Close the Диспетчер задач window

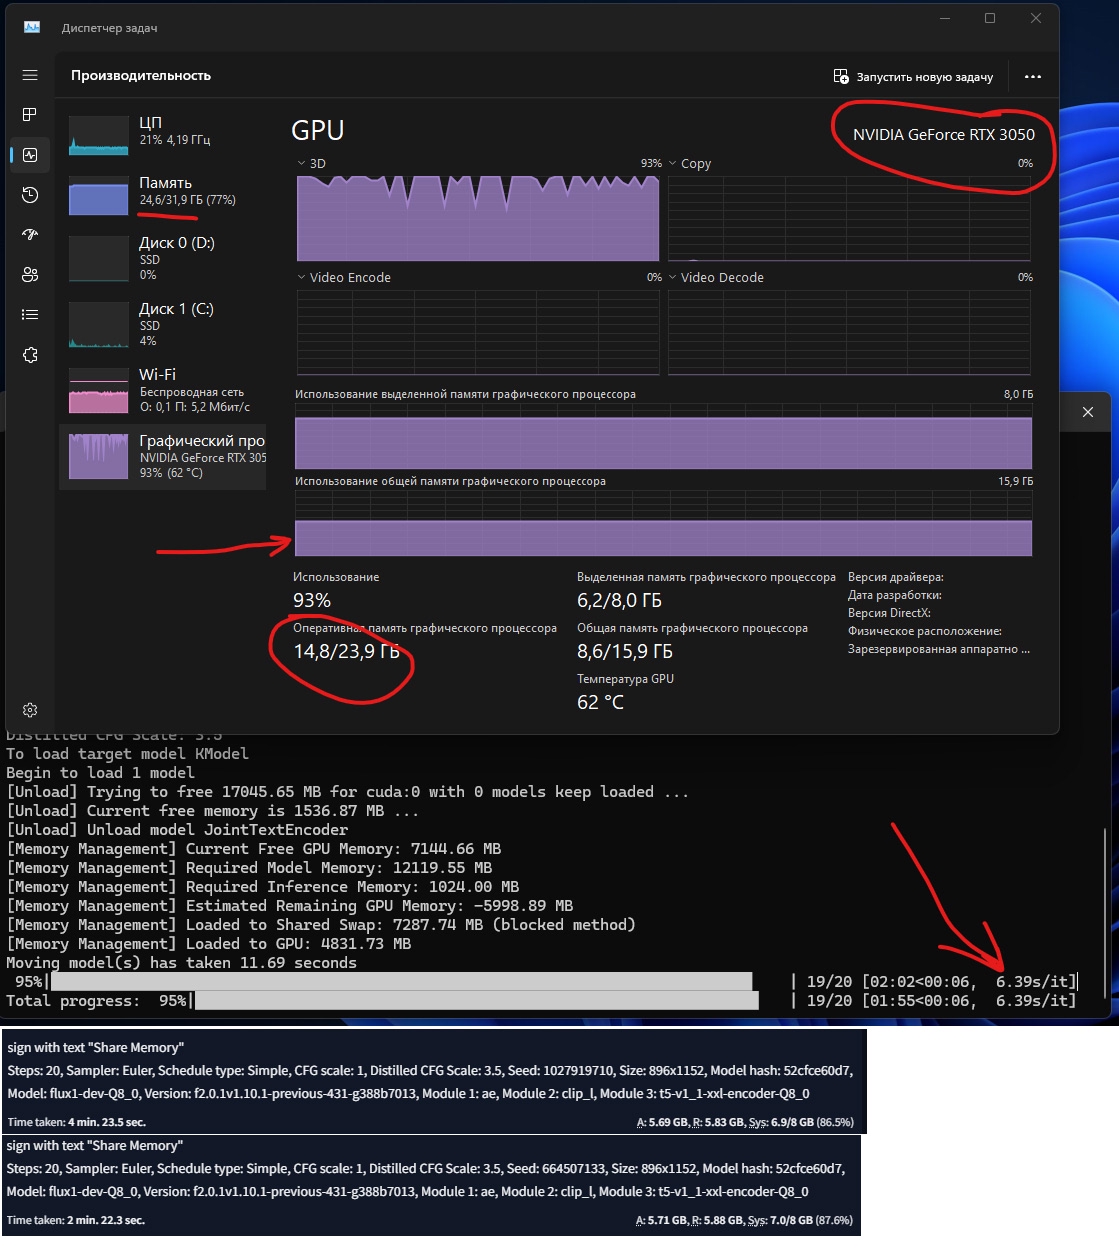click(x=1036, y=18)
